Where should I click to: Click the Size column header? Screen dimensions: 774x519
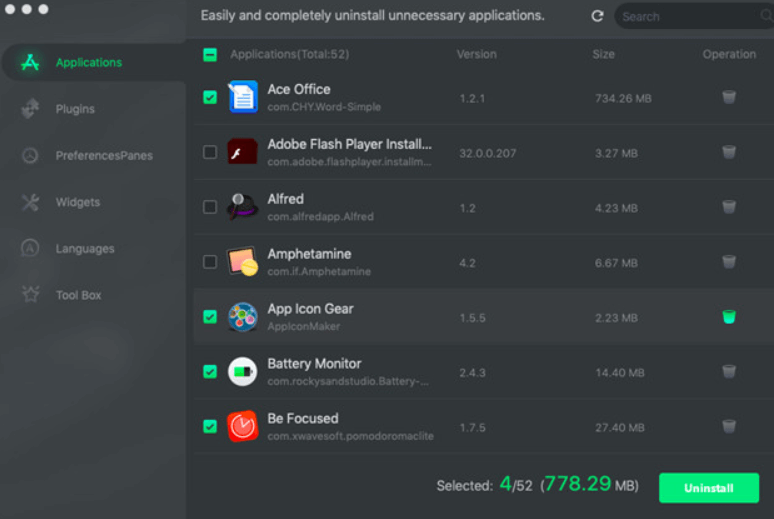tap(603, 54)
